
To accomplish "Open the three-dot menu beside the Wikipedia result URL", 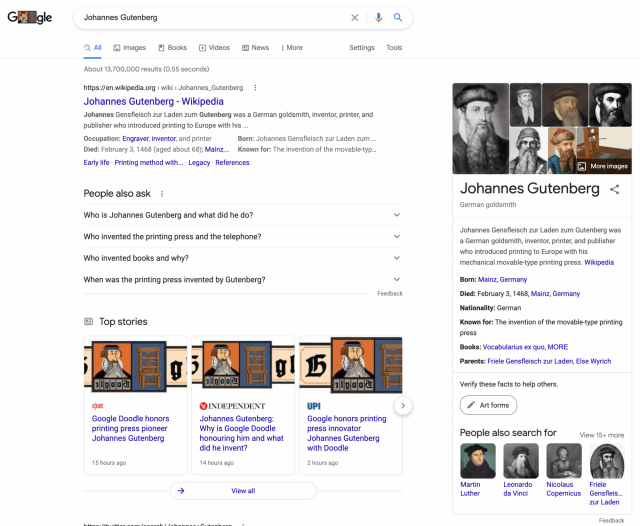I will click(255, 88).
